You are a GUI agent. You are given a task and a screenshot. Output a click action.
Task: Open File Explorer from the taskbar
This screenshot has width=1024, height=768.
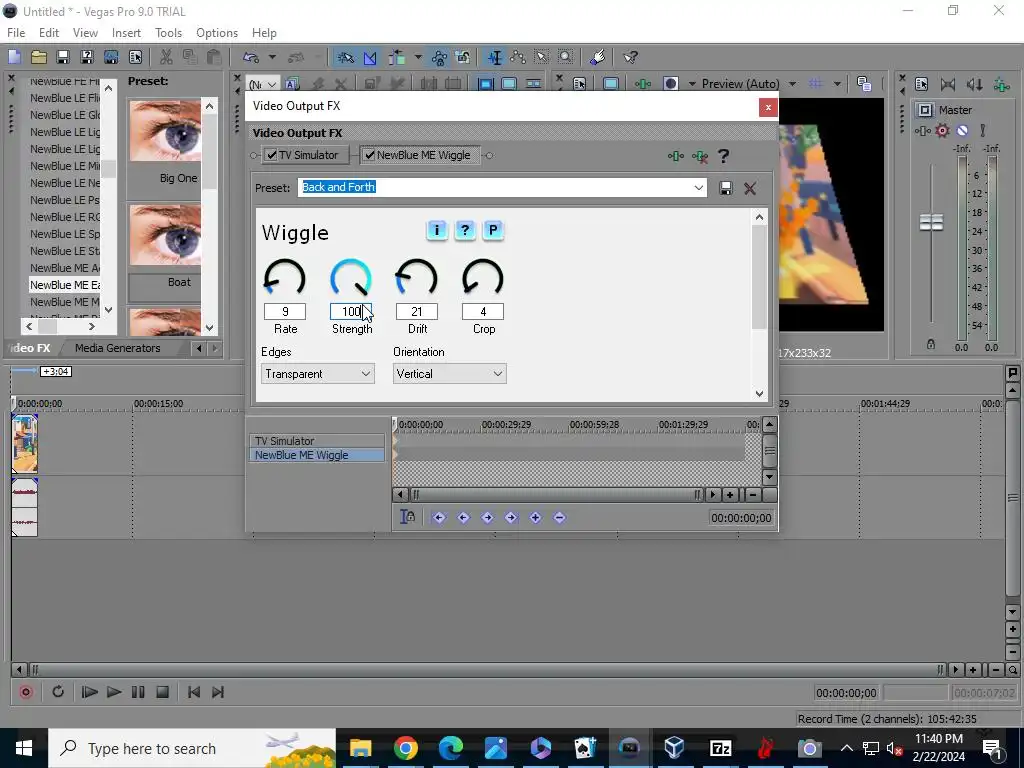(360, 748)
